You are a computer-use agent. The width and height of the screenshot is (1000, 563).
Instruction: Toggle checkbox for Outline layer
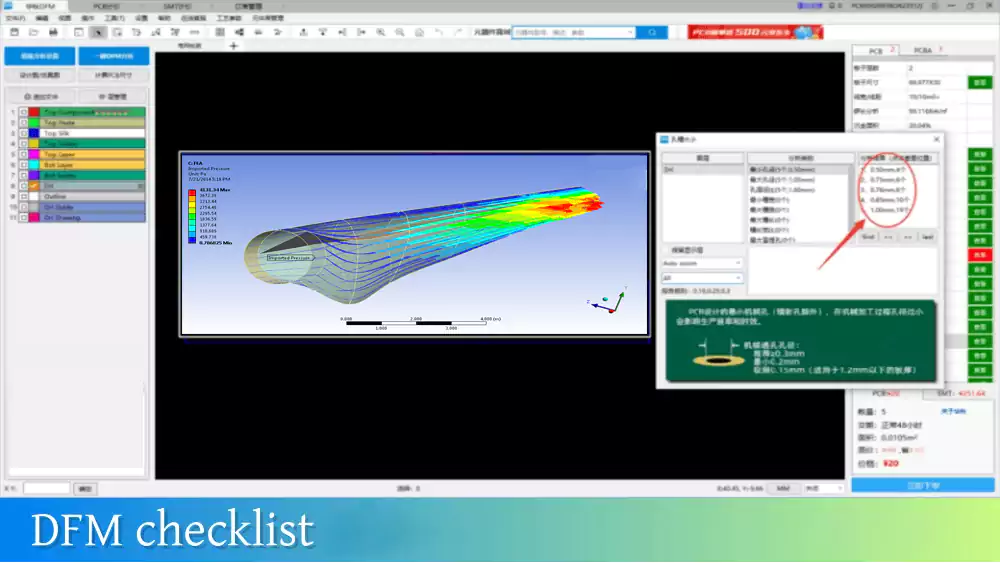click(24, 196)
